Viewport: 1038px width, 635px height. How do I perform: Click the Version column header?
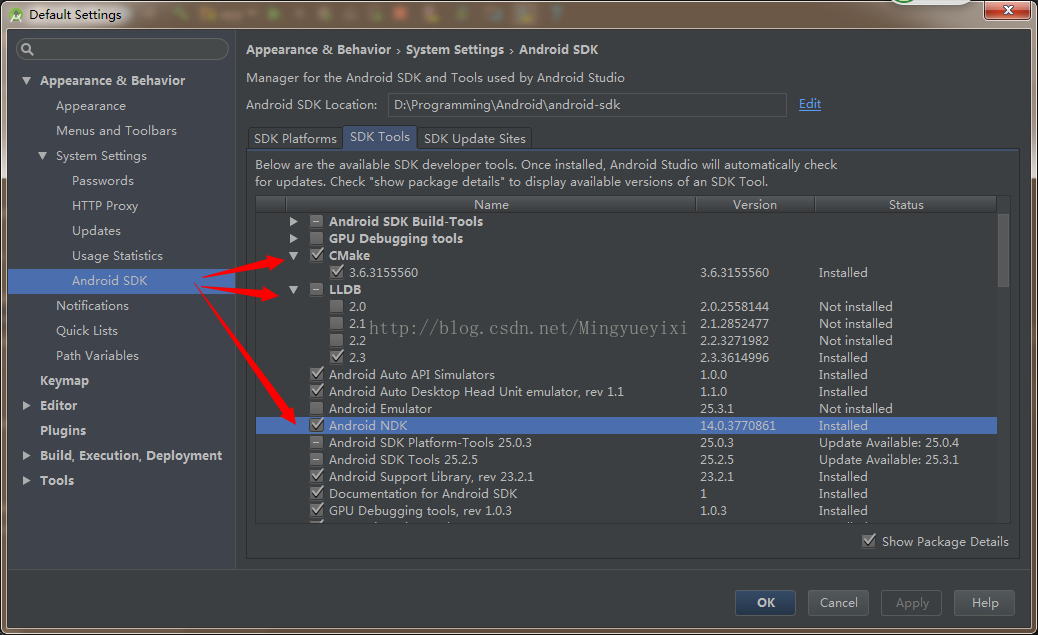point(755,205)
